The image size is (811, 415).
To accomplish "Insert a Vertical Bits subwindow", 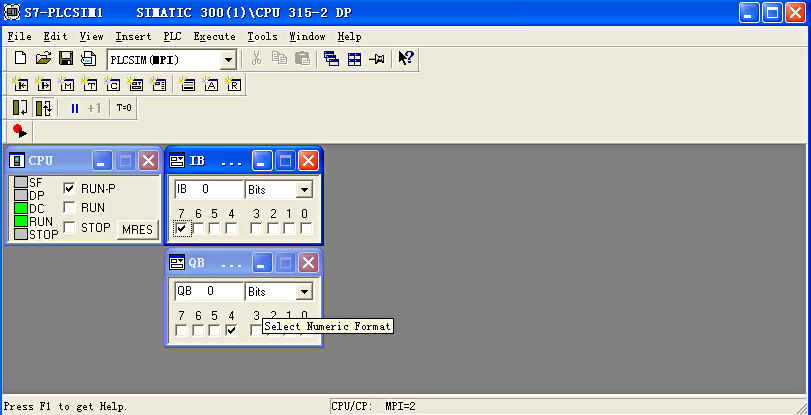I will click(x=158, y=84).
